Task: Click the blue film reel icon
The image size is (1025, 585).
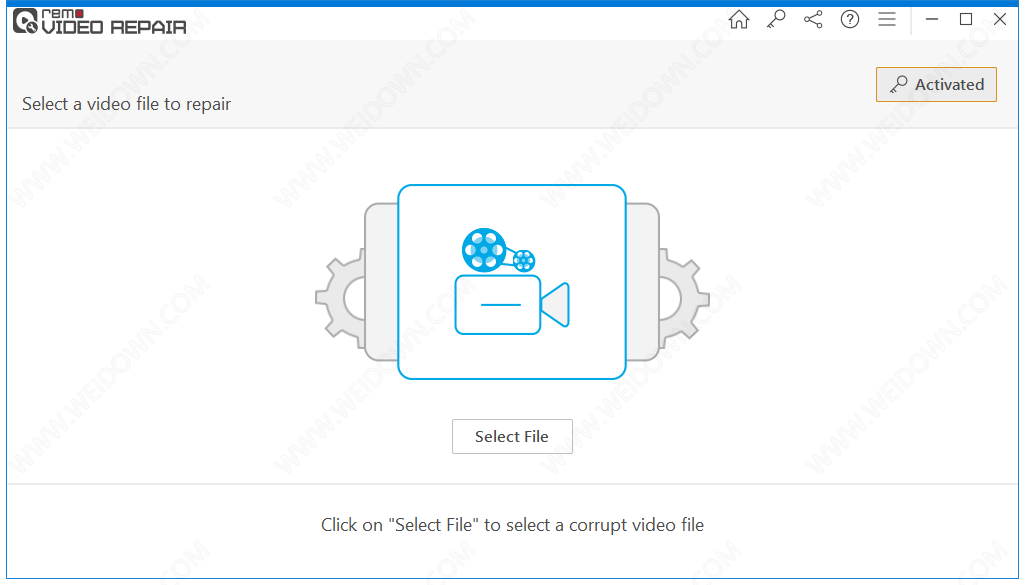Action: (484, 250)
